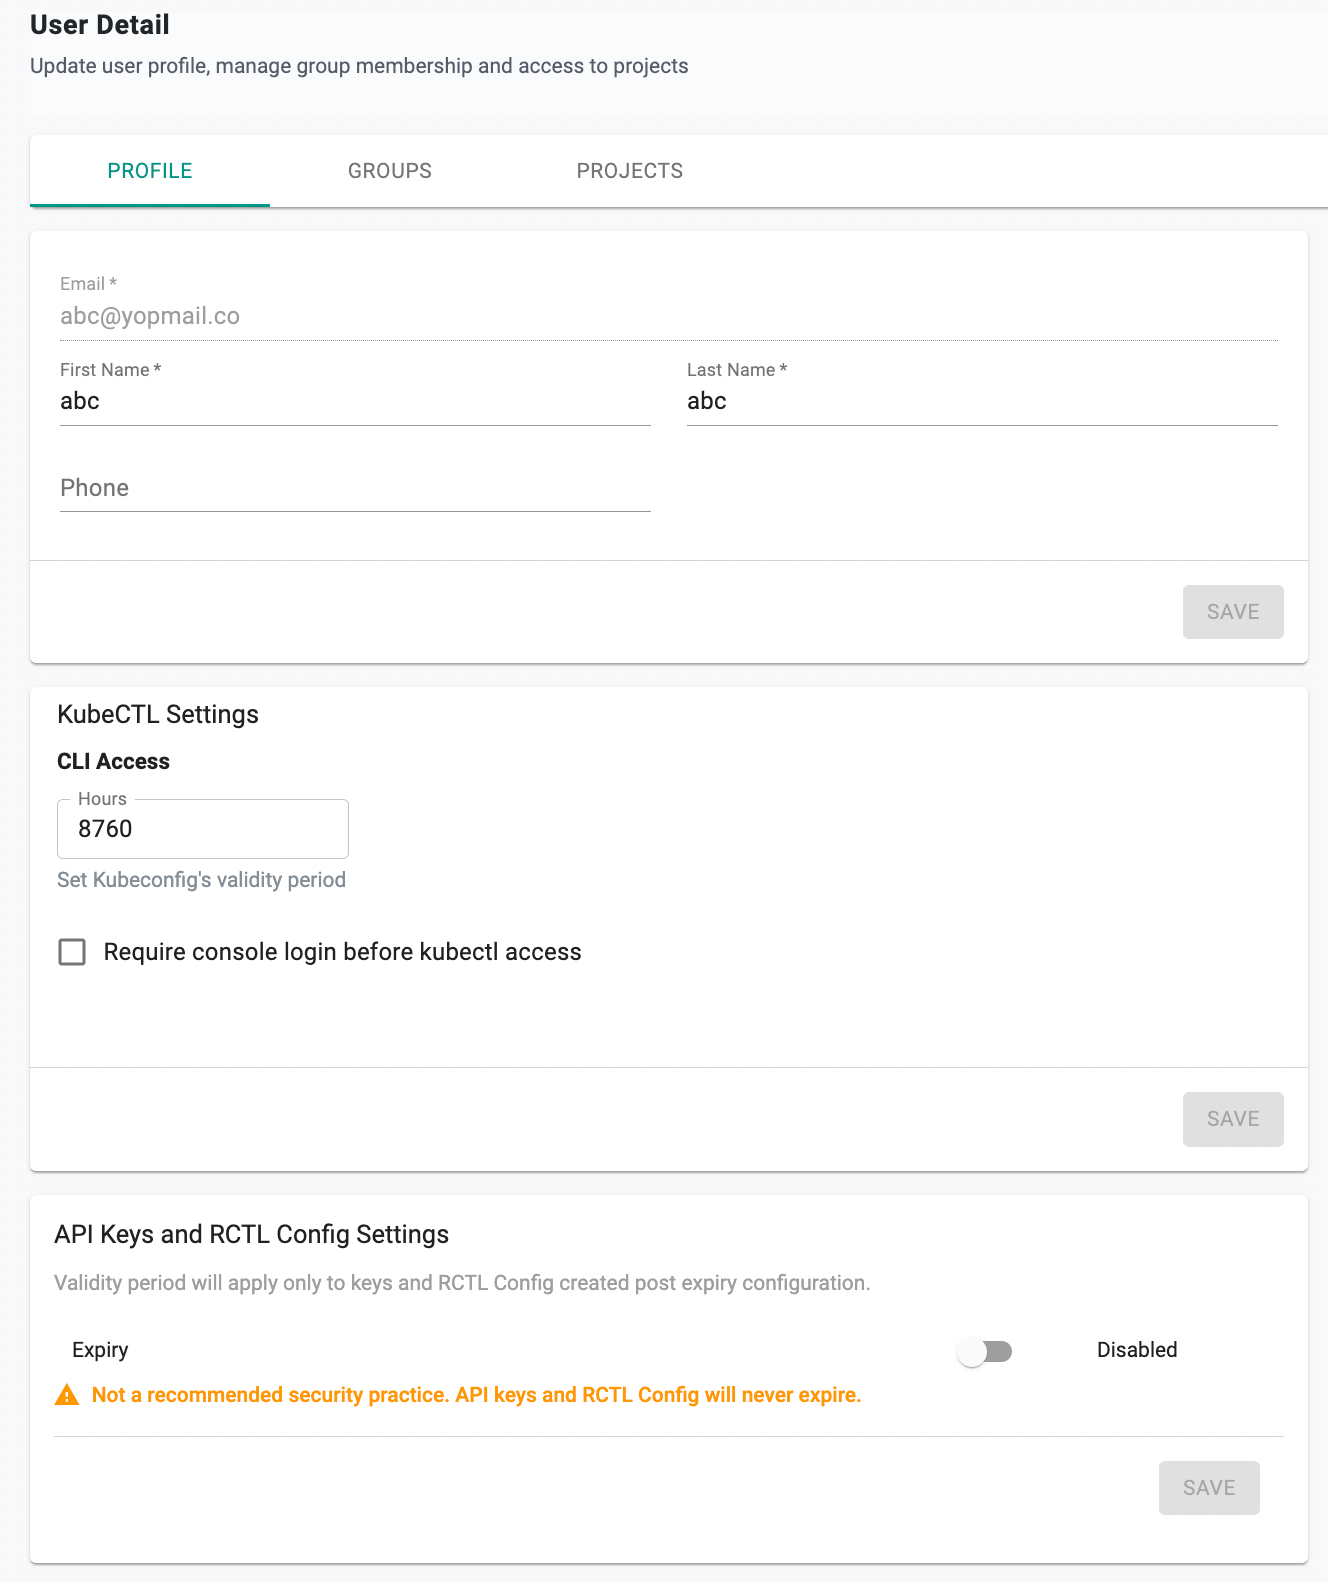Edit the First Name field
This screenshot has height=1582, width=1328.
[355, 402]
